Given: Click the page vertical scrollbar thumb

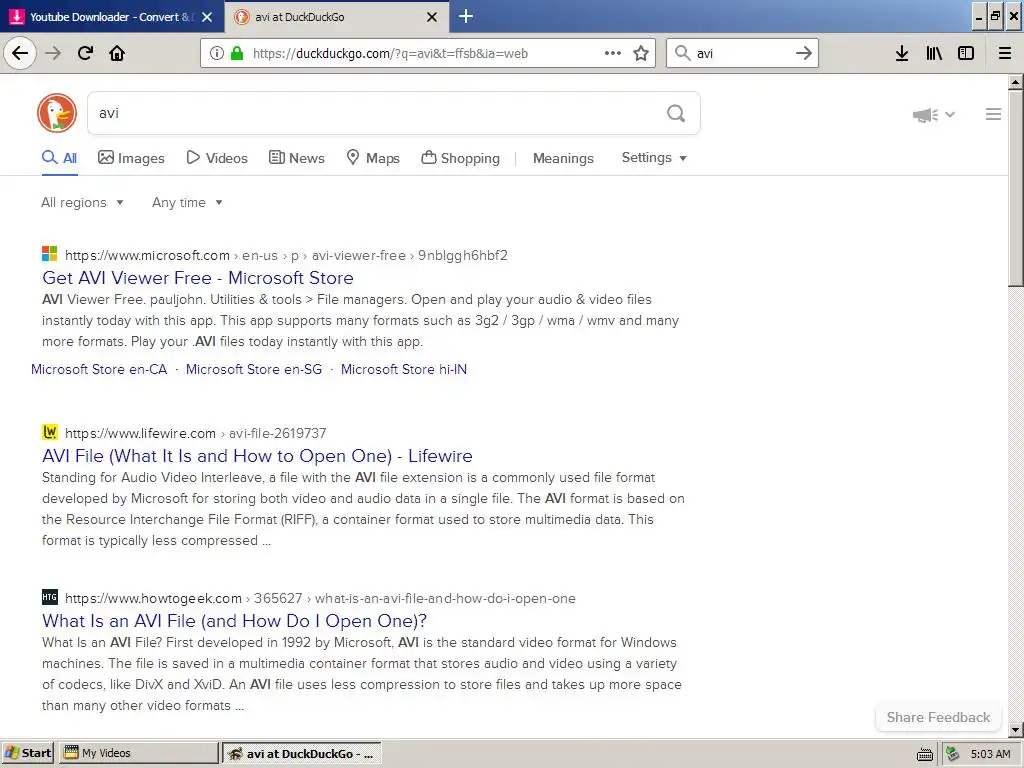Looking at the screenshot, I should click(x=1016, y=188).
